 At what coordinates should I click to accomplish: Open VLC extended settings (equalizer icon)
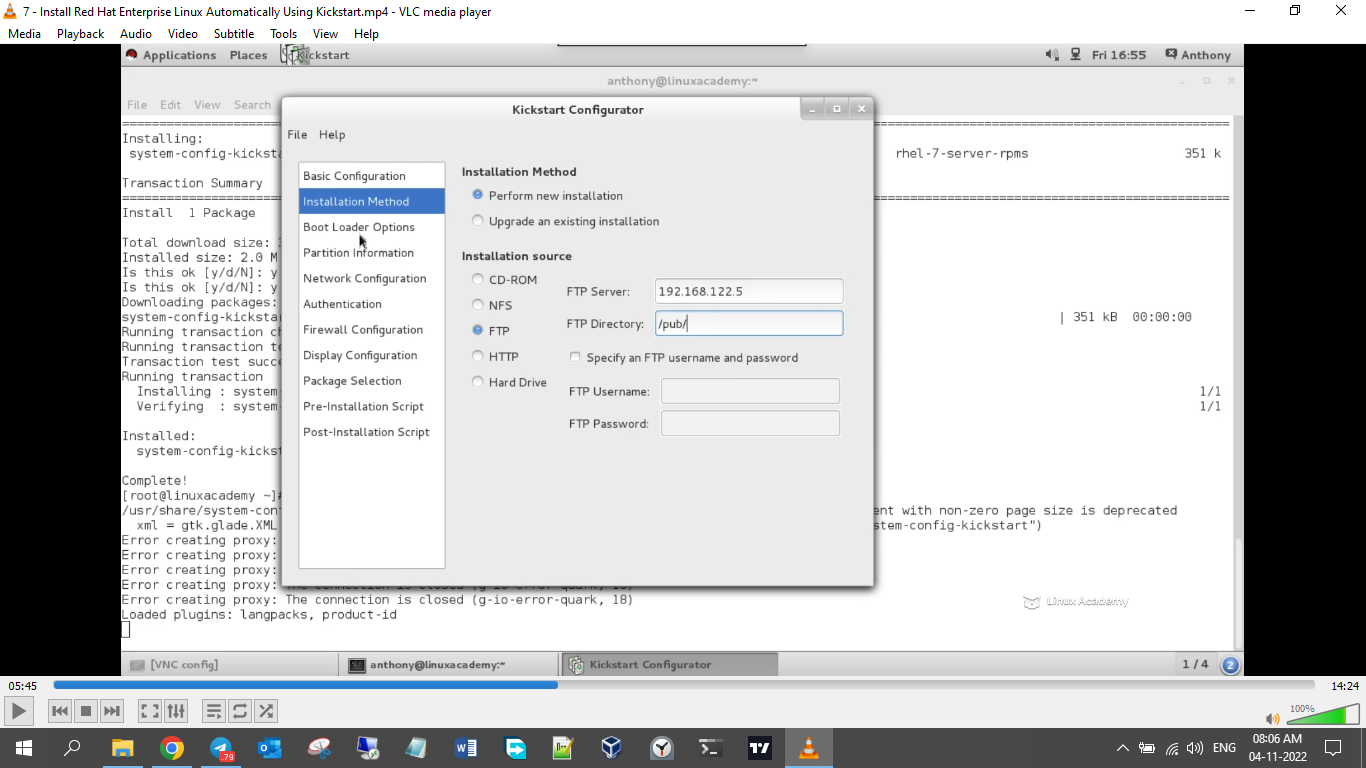pos(176,711)
